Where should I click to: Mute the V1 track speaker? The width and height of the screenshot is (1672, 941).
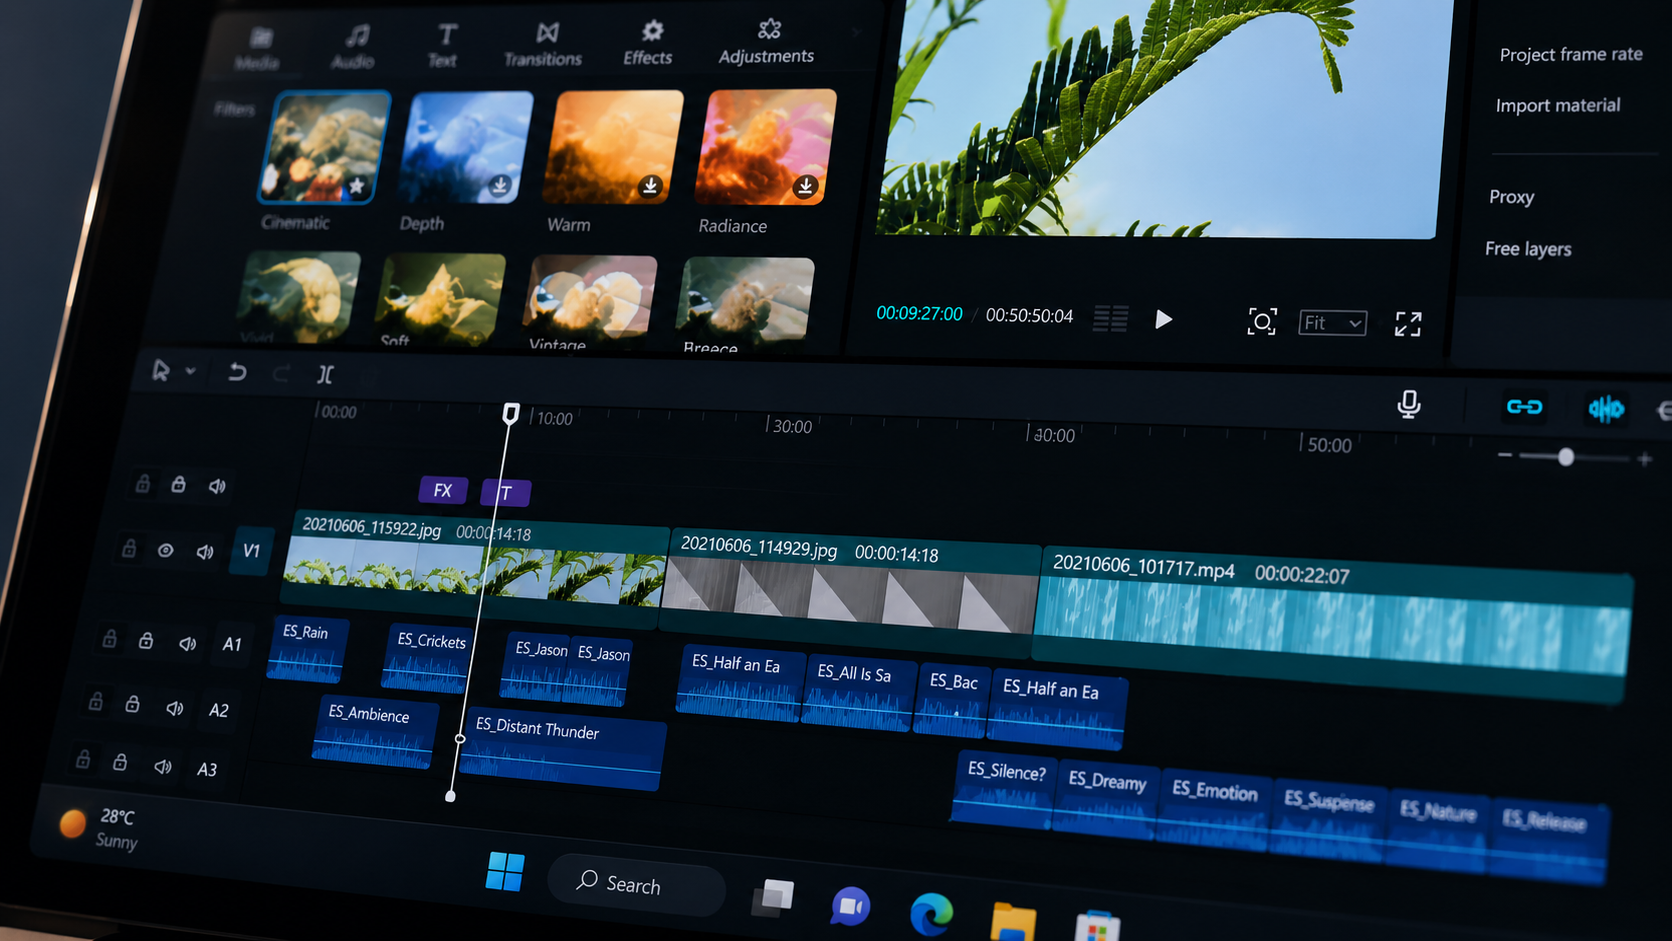point(205,551)
